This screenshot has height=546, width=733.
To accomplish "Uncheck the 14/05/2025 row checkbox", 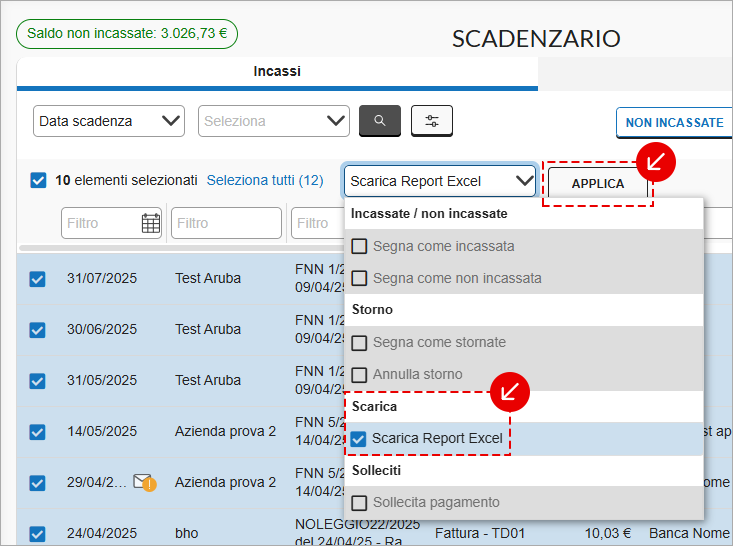I will (x=37, y=432).
